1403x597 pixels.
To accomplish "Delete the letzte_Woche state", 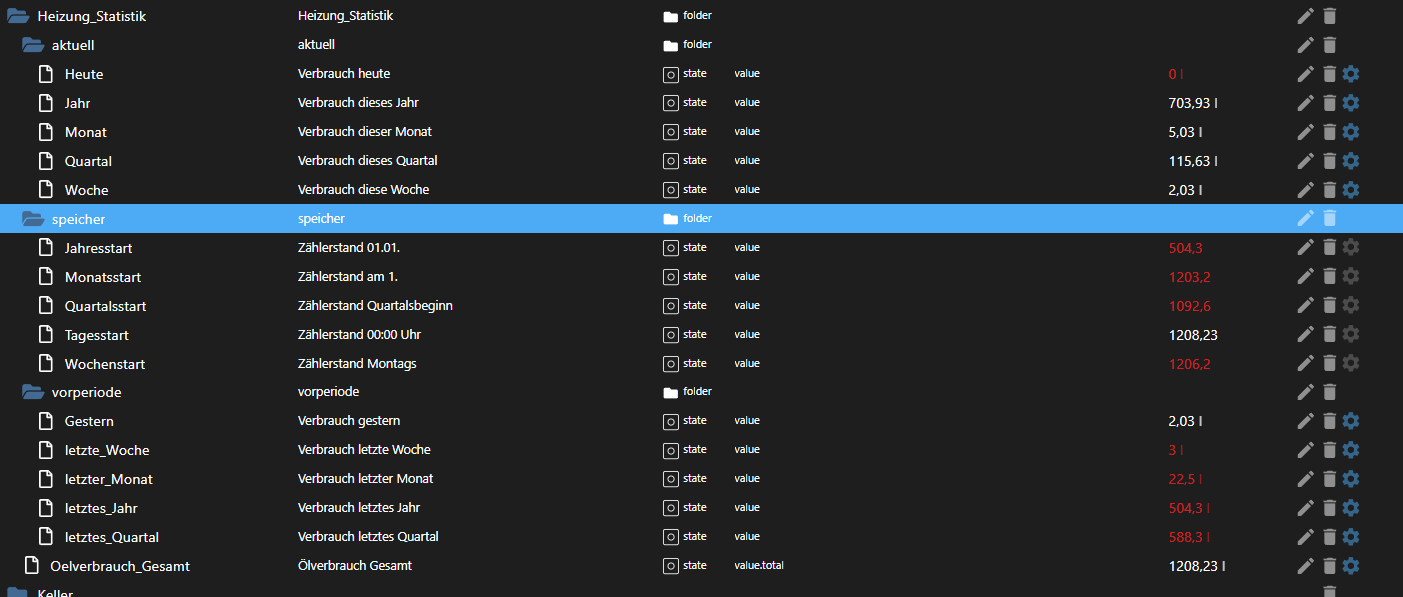I will coord(1329,451).
